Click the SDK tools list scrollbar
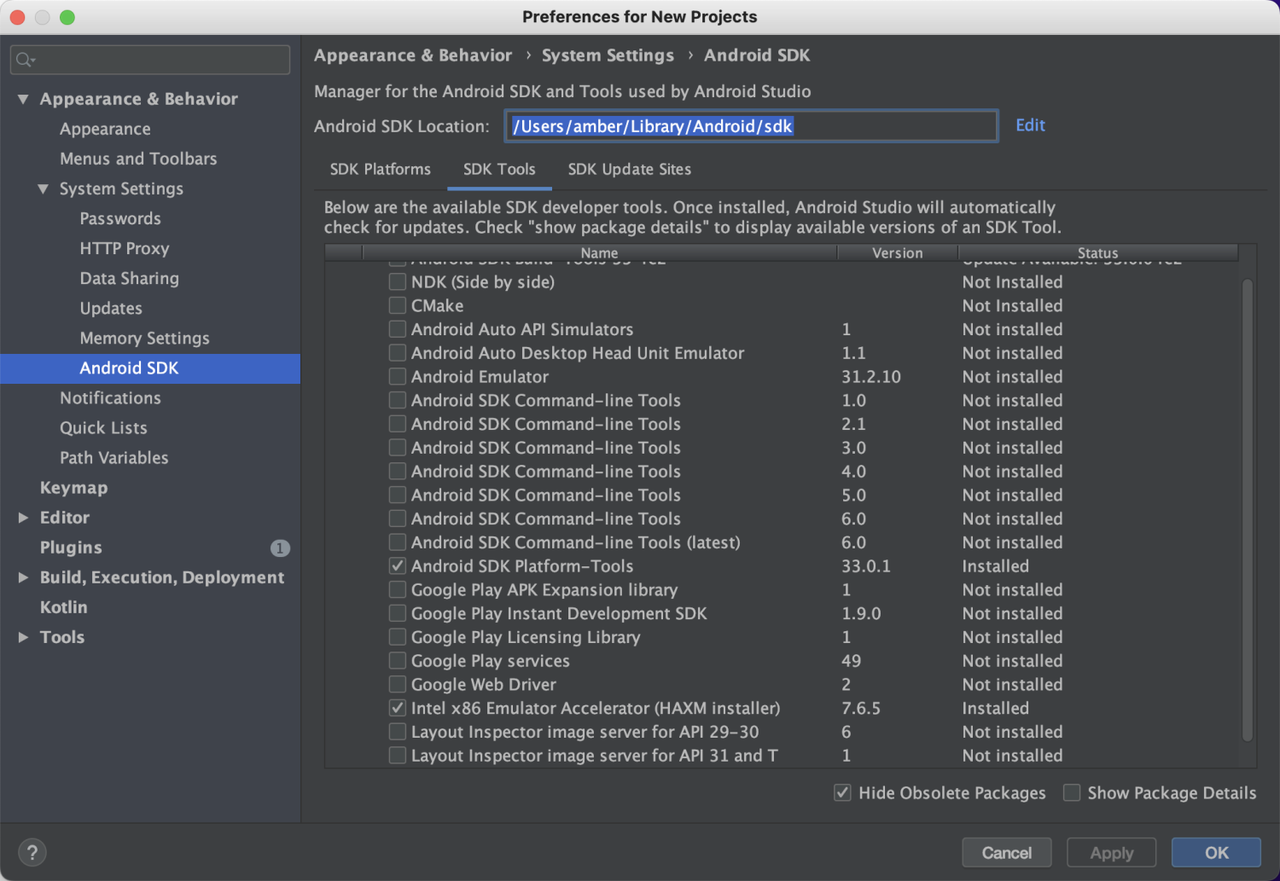The width and height of the screenshot is (1280, 881). 1246,510
